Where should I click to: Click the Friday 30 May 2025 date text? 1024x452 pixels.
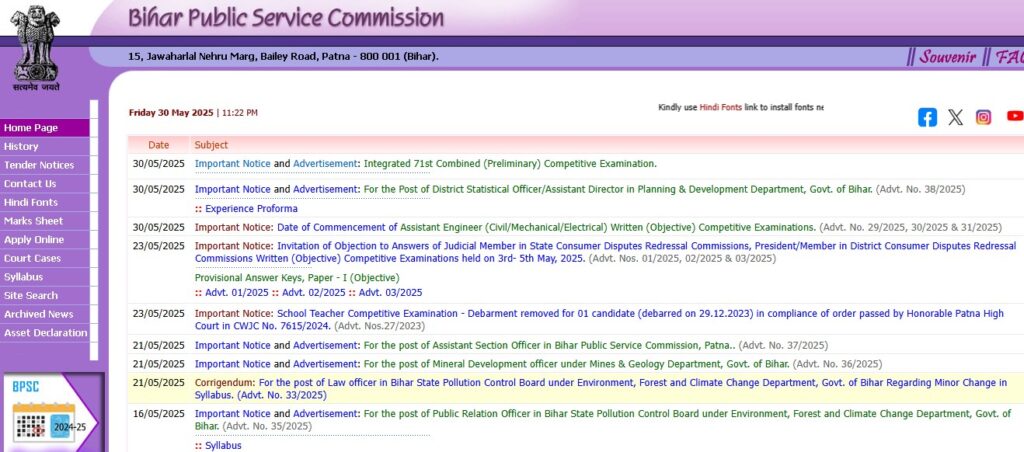pyautogui.click(x=171, y=113)
